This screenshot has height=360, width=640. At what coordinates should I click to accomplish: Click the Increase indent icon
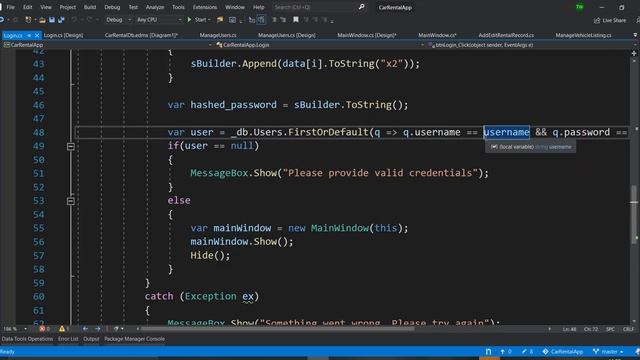pyautogui.click(x=283, y=20)
